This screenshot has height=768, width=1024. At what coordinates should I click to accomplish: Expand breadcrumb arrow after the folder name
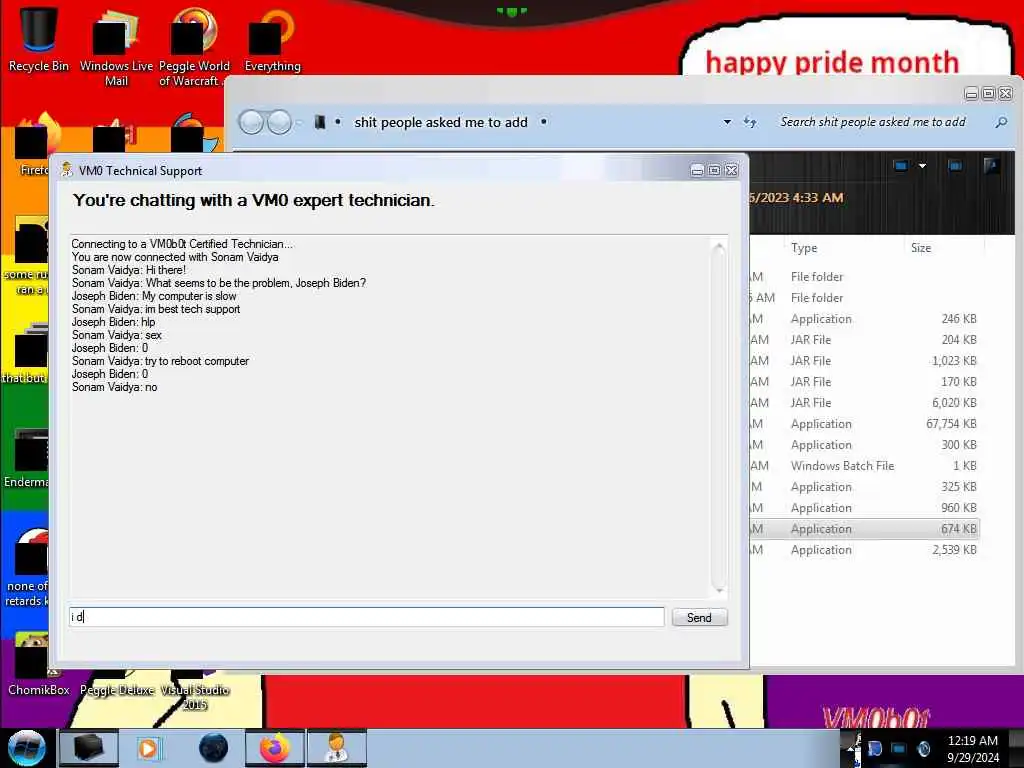tap(543, 122)
